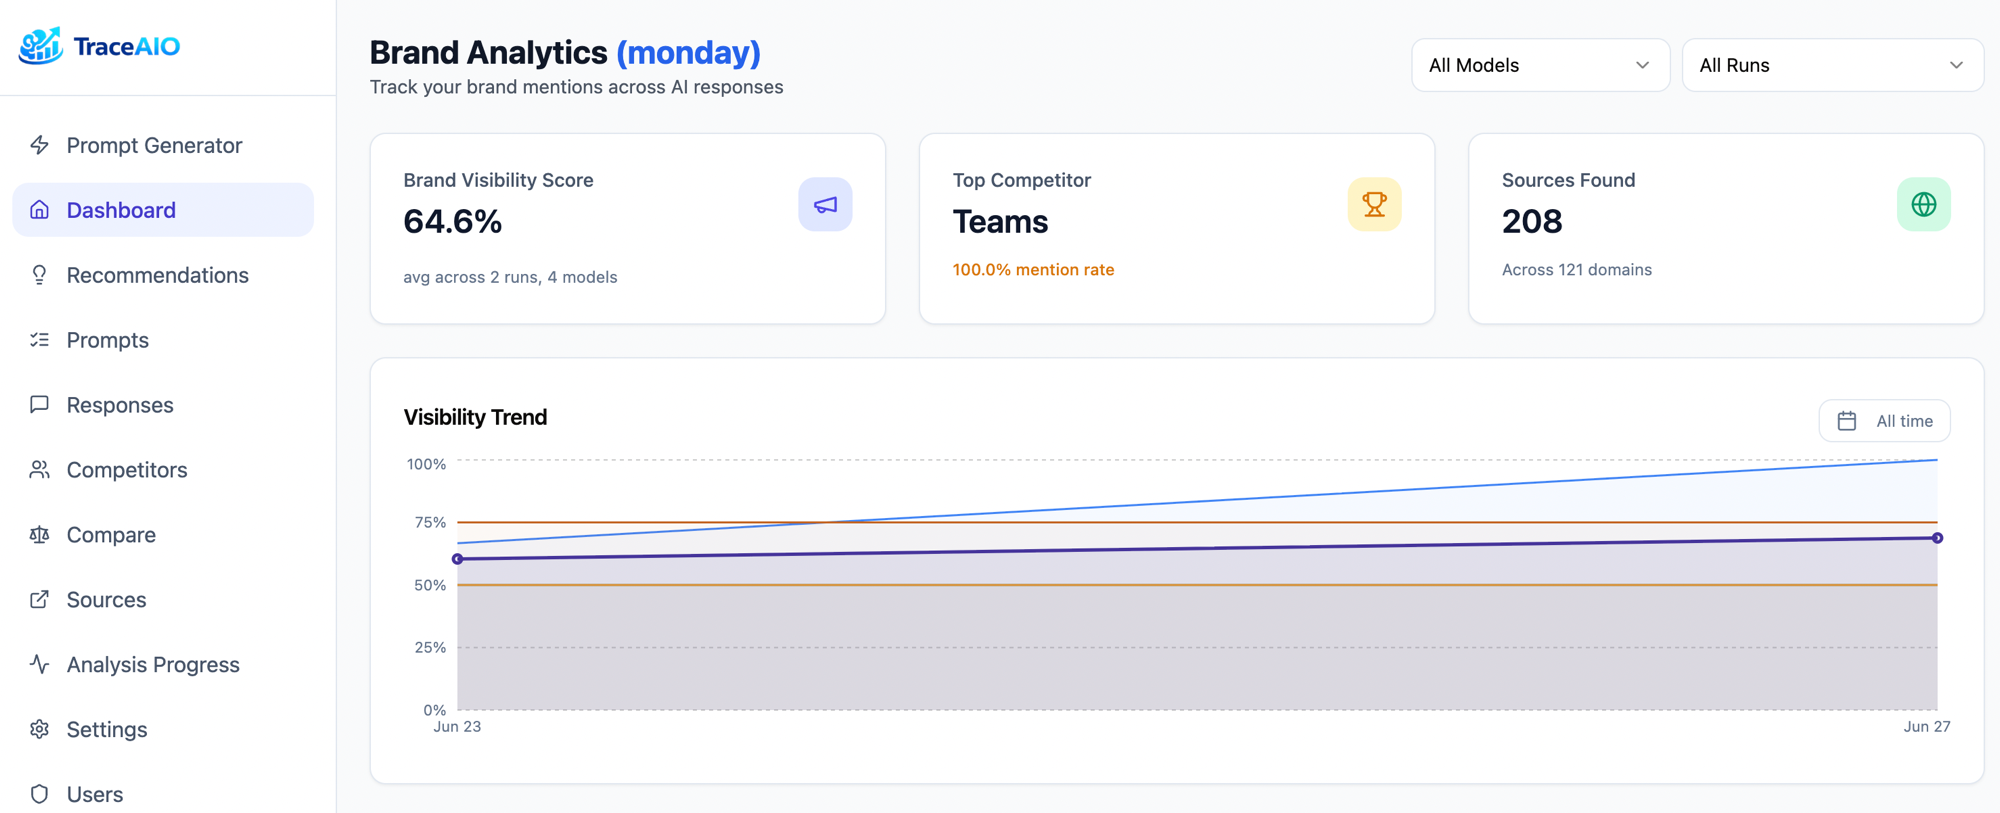
Task: Open the Users page
Action: [x=163, y=794]
